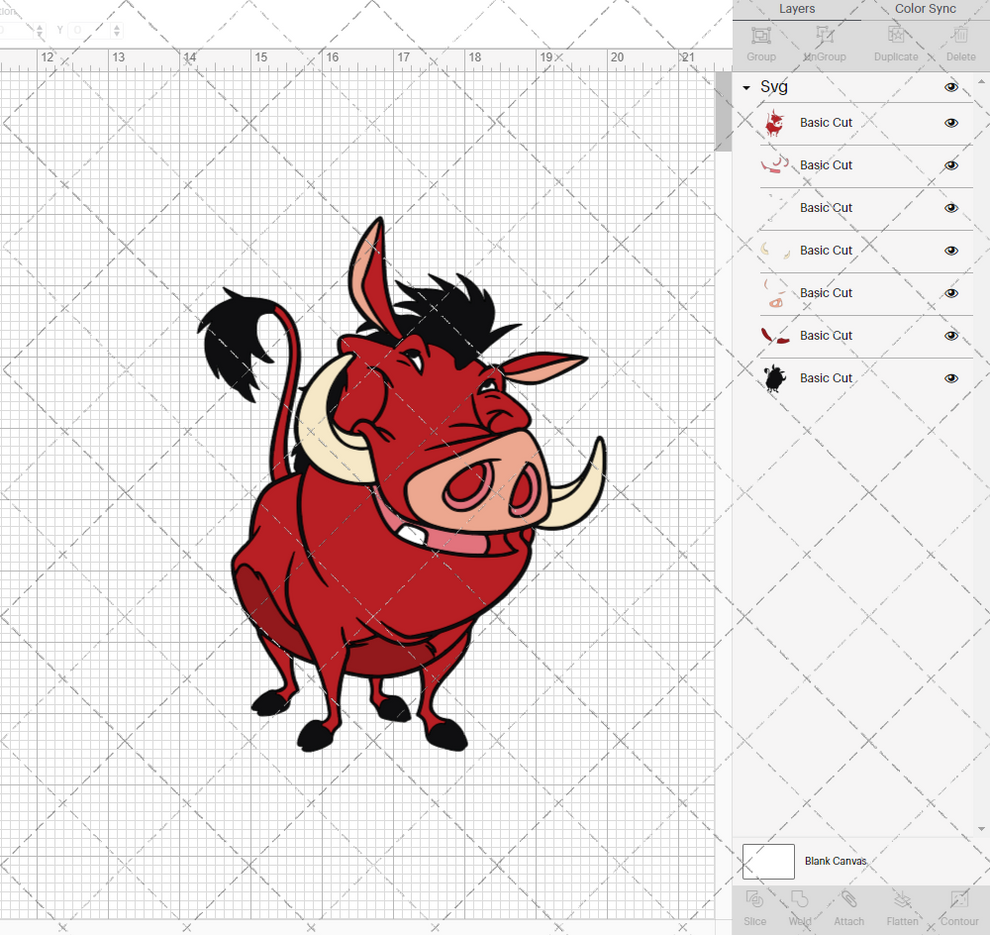Hide the bottom black Basic Cut layer
990x935 pixels.
[x=951, y=378]
